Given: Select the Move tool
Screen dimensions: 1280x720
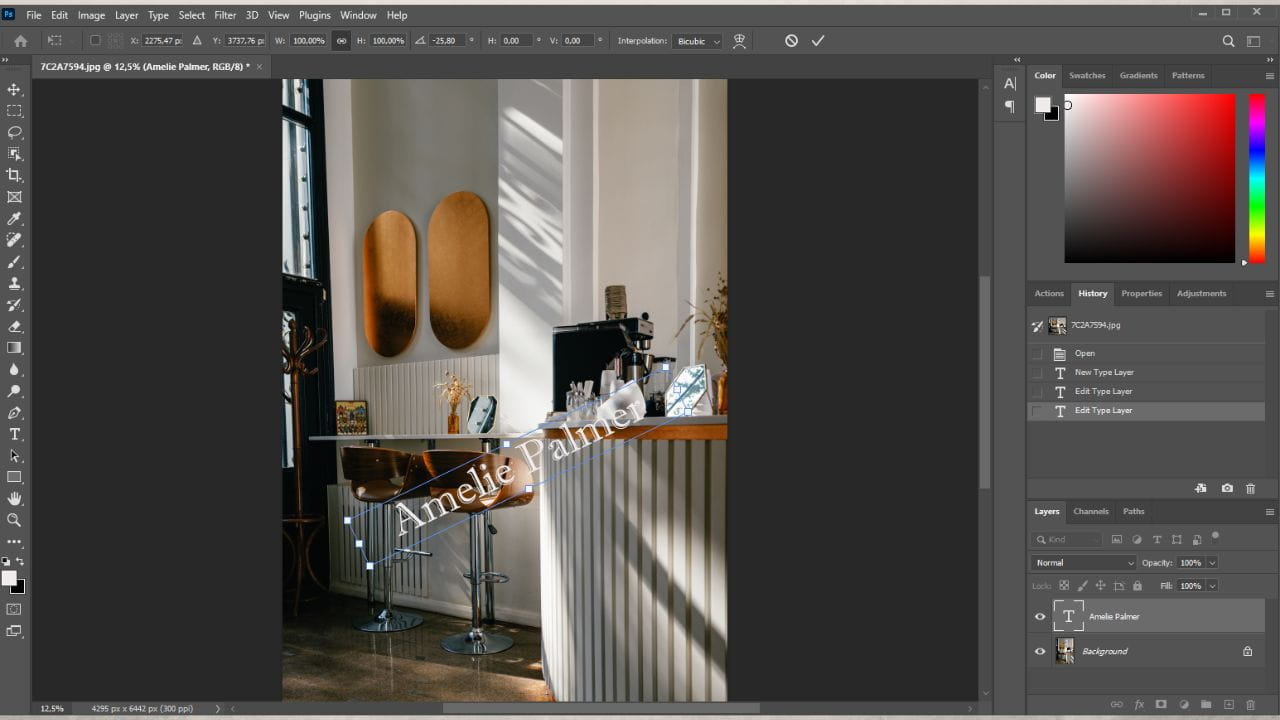Looking at the screenshot, I should tap(15, 90).
